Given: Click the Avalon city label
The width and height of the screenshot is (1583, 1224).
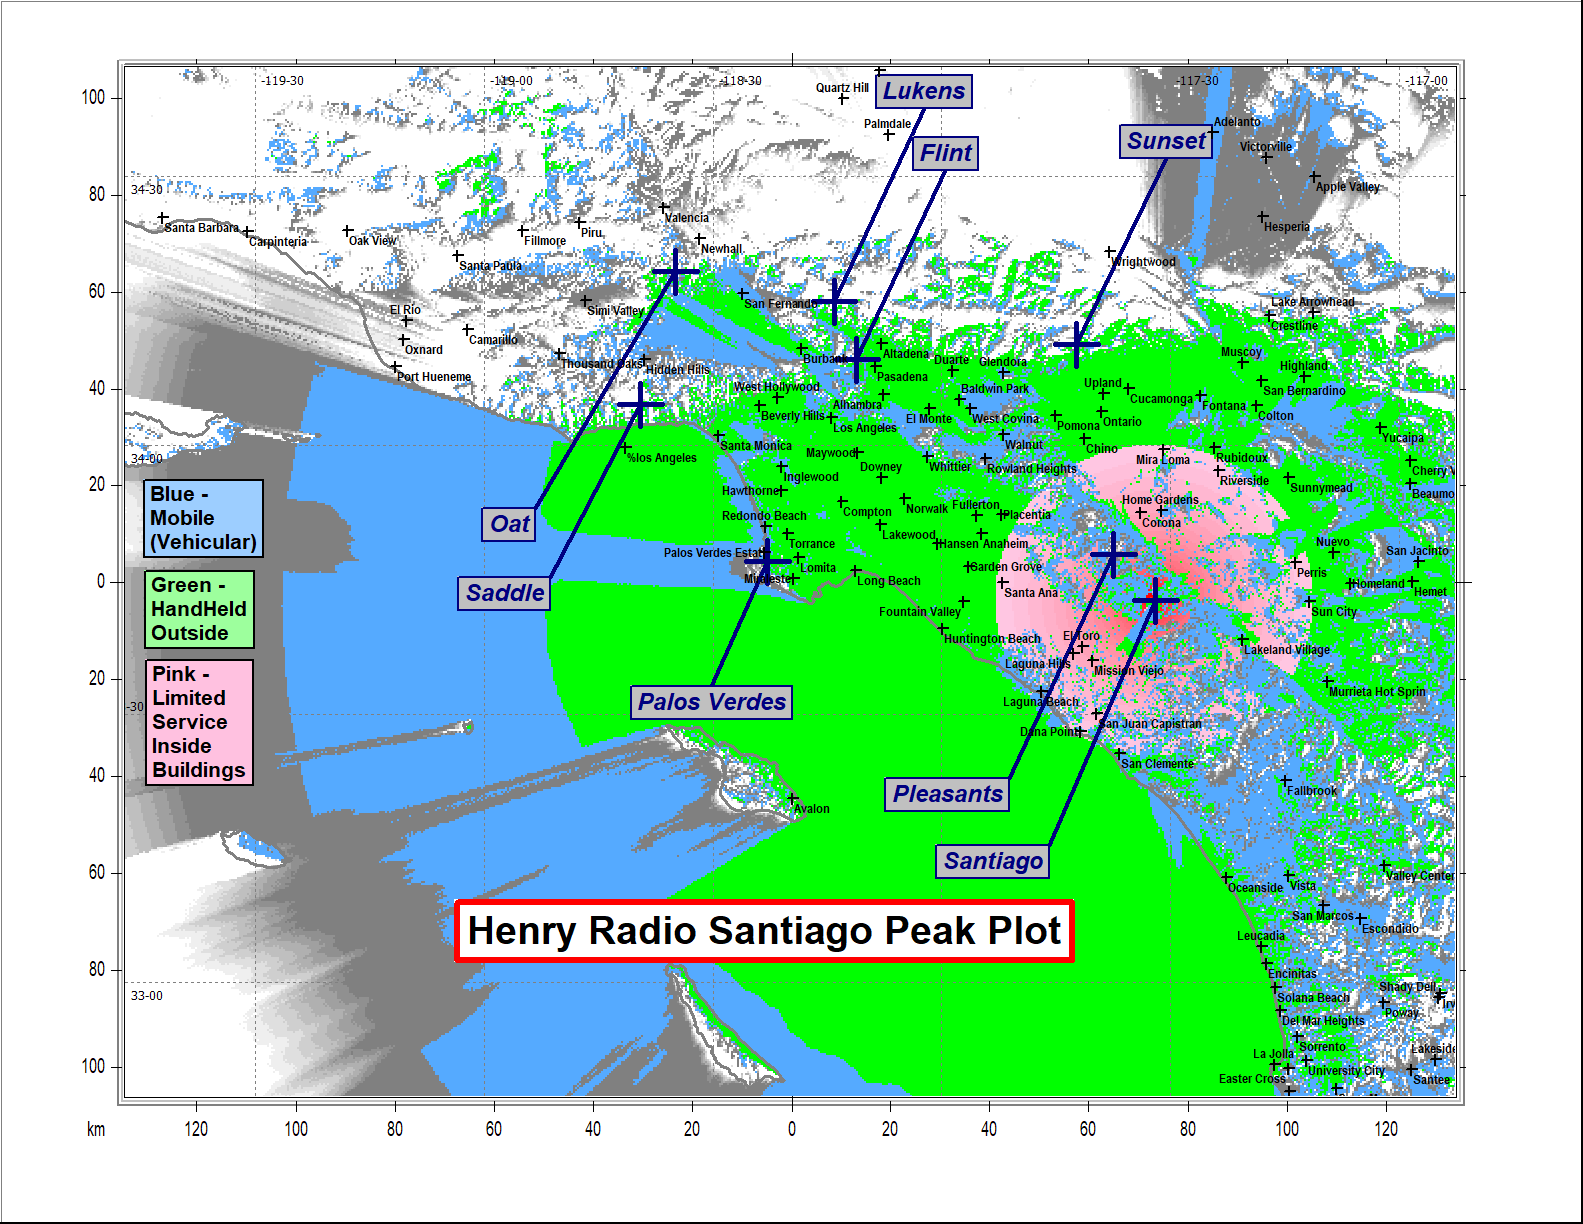Looking at the screenshot, I should click(x=812, y=809).
